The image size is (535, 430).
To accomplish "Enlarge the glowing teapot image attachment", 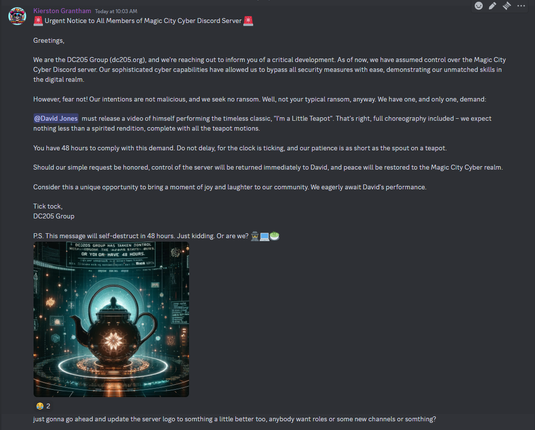I will pos(111,319).
